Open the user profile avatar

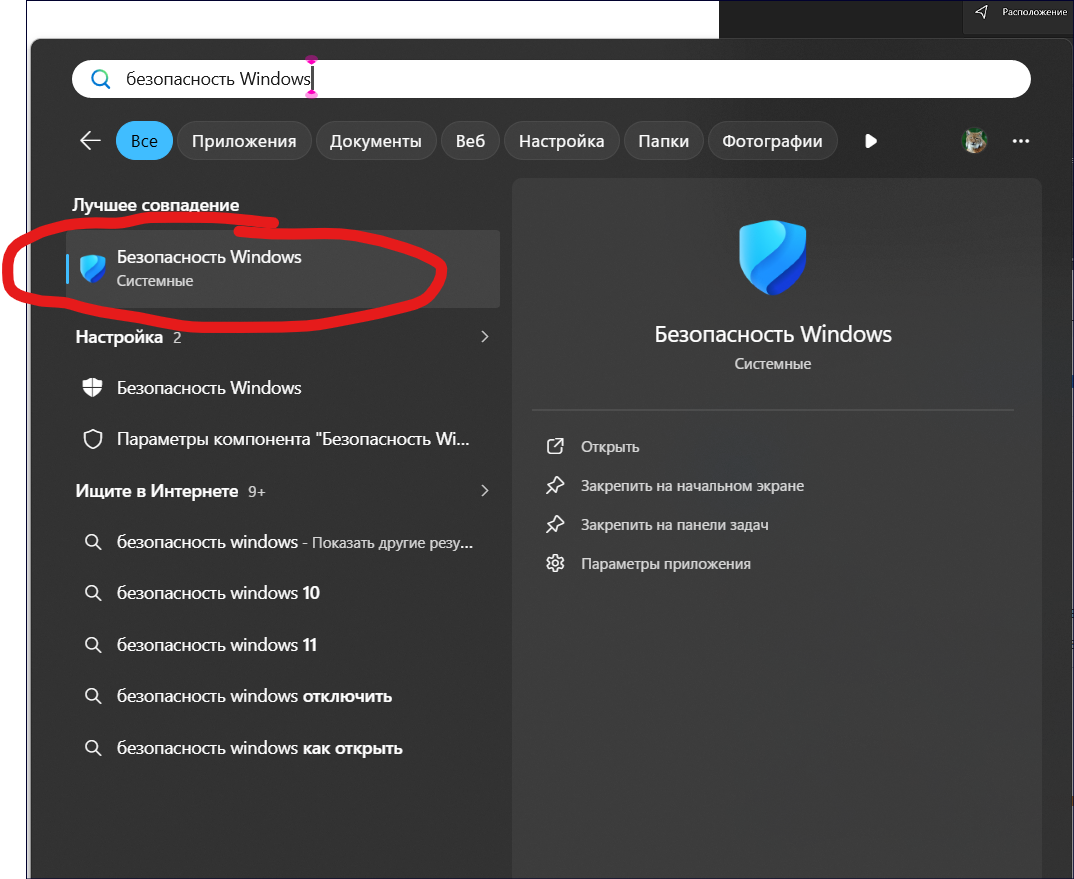coord(974,140)
